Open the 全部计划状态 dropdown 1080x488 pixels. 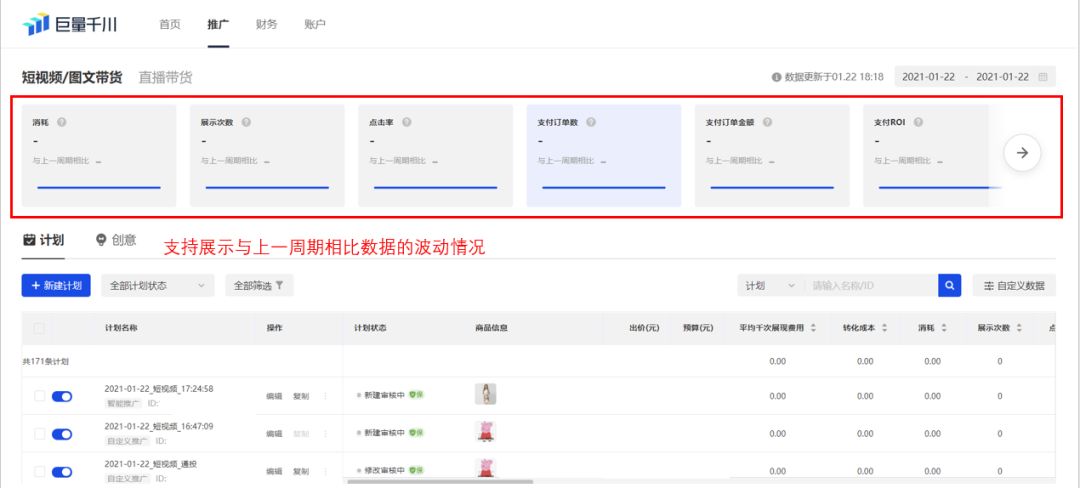tap(158, 286)
